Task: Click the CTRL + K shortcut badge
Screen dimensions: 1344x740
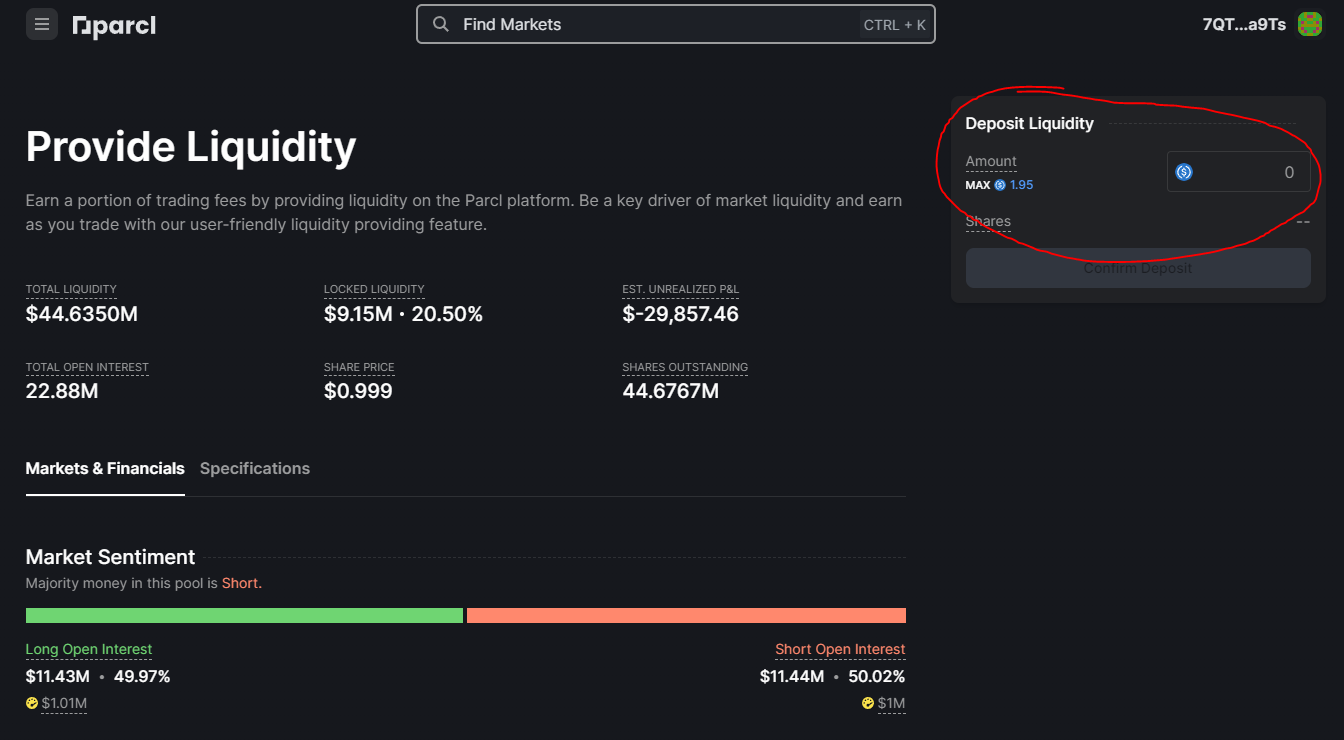Action: 894,25
